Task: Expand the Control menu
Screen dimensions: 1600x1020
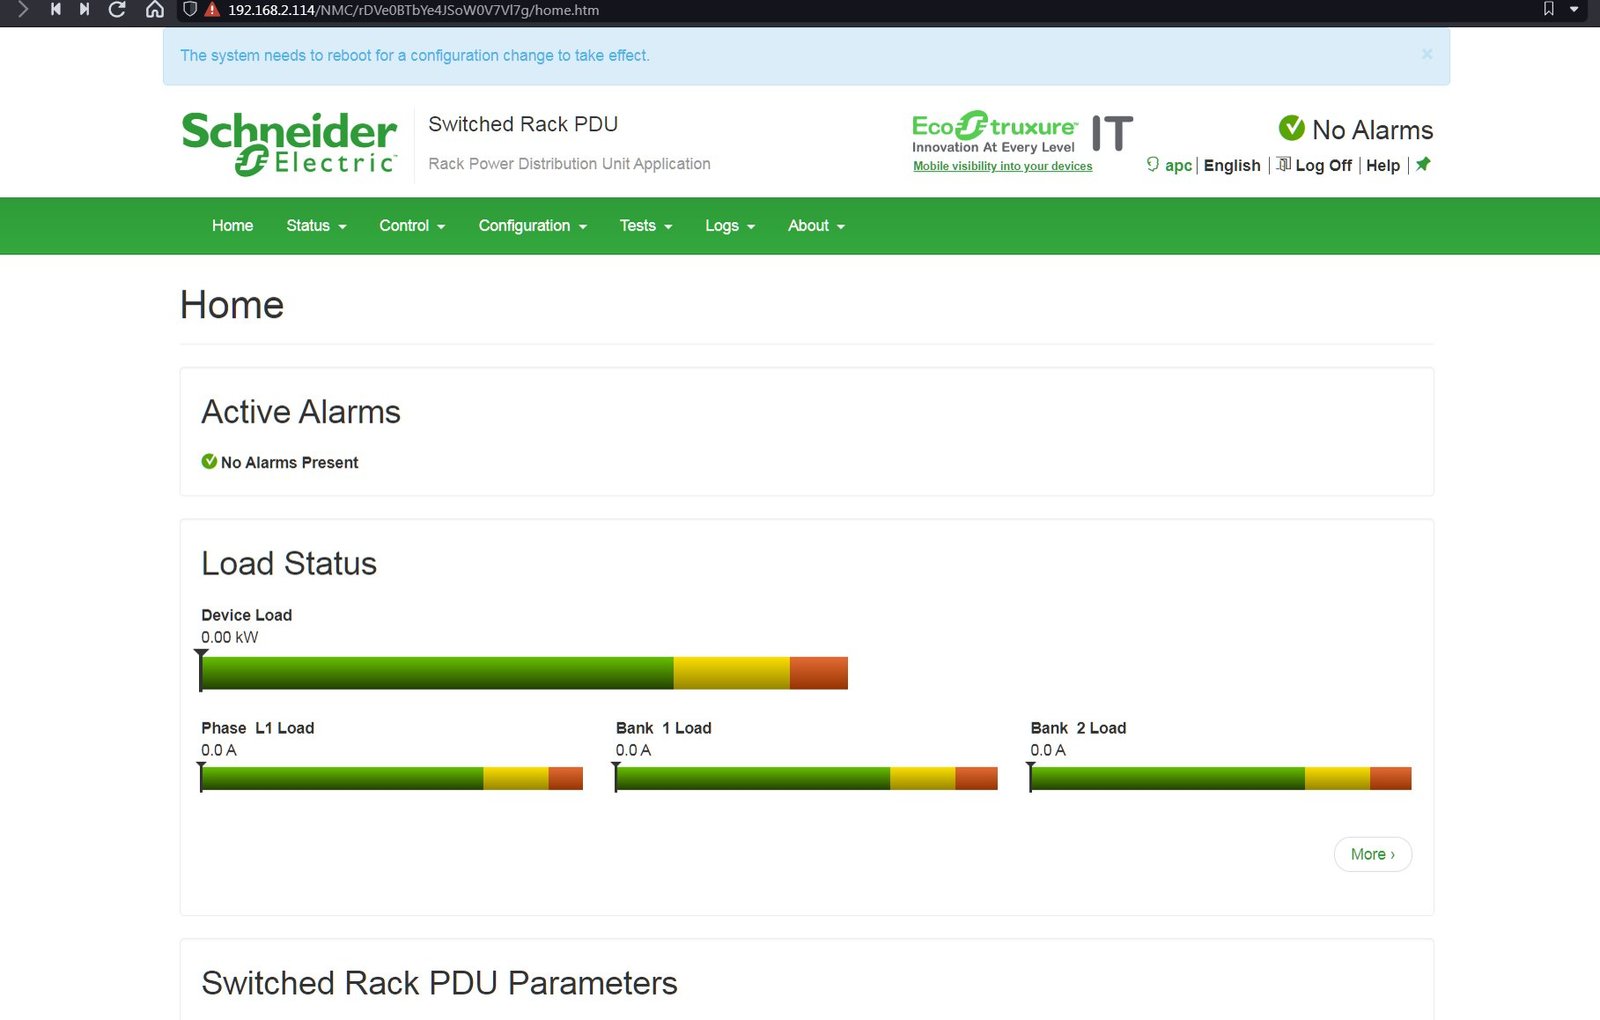Action: [x=412, y=226]
